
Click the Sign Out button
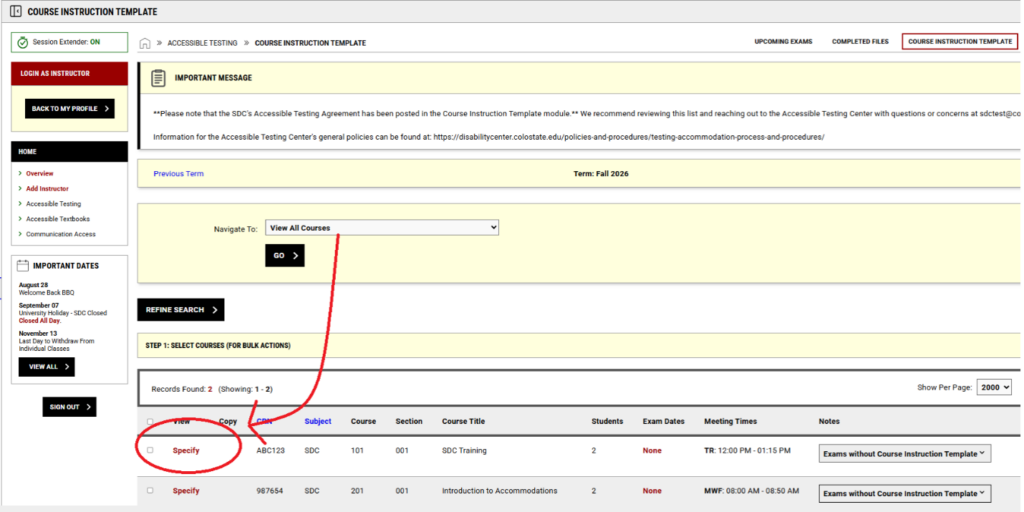[x=69, y=407]
